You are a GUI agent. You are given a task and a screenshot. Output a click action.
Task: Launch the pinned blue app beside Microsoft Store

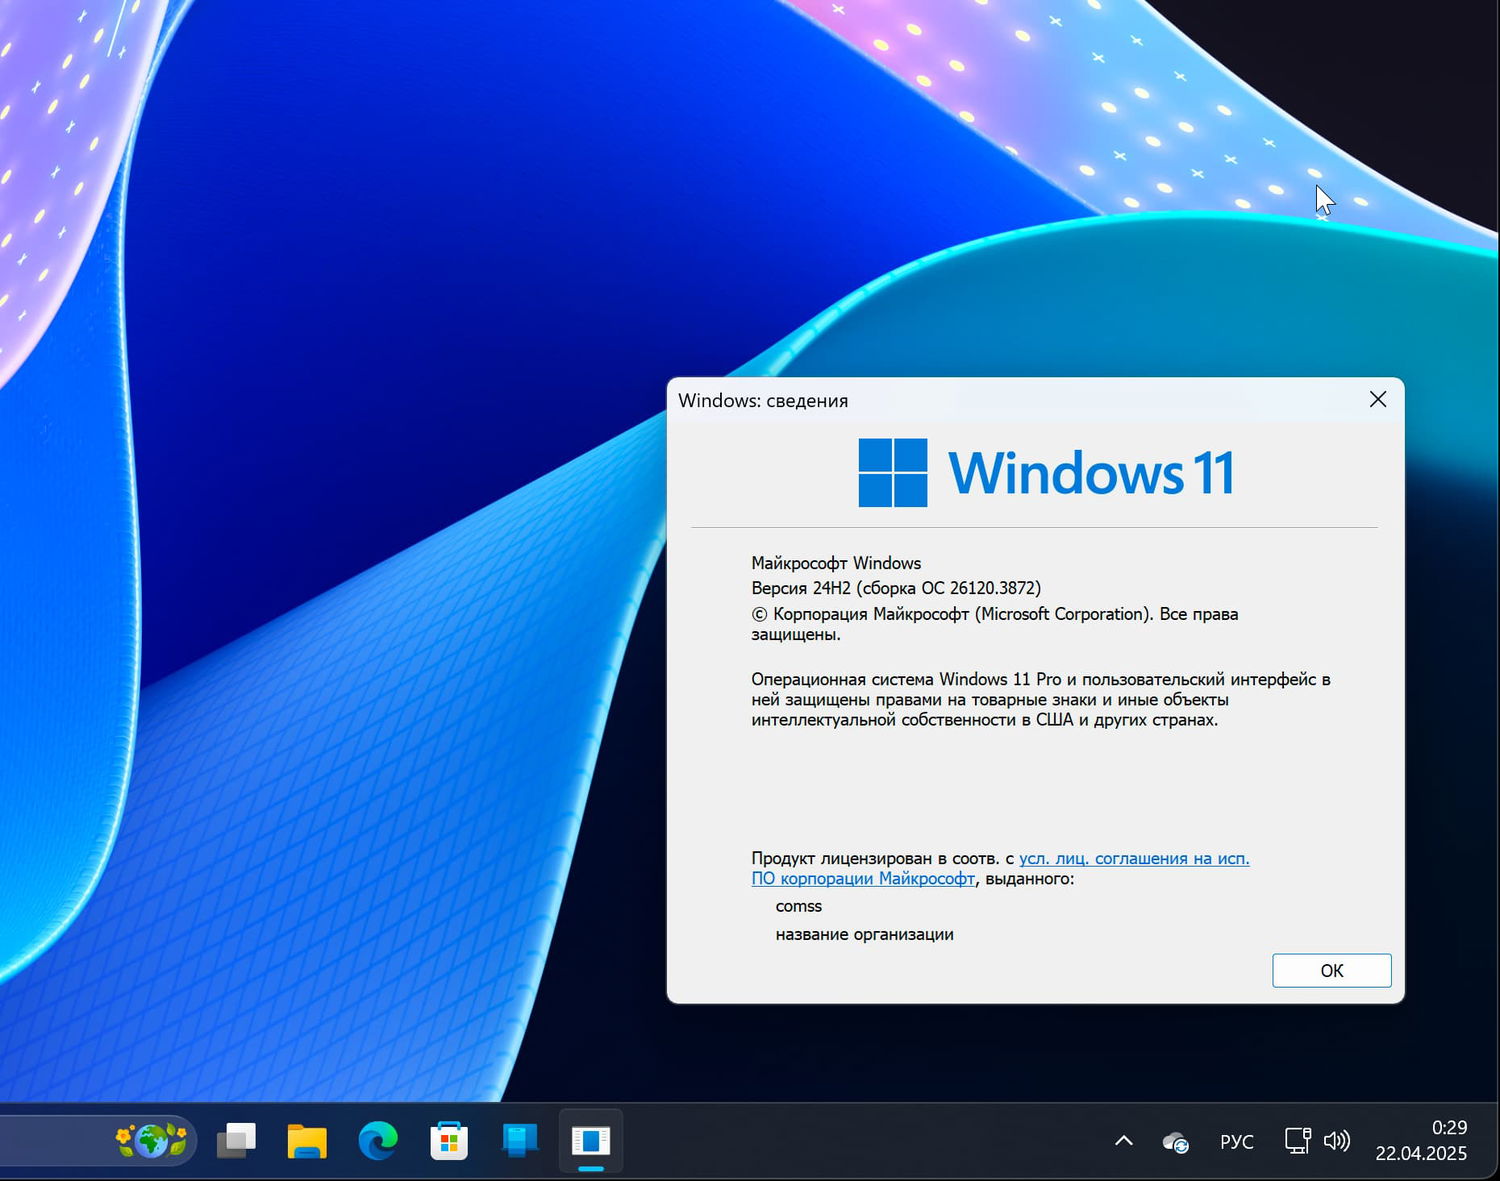coord(518,1140)
